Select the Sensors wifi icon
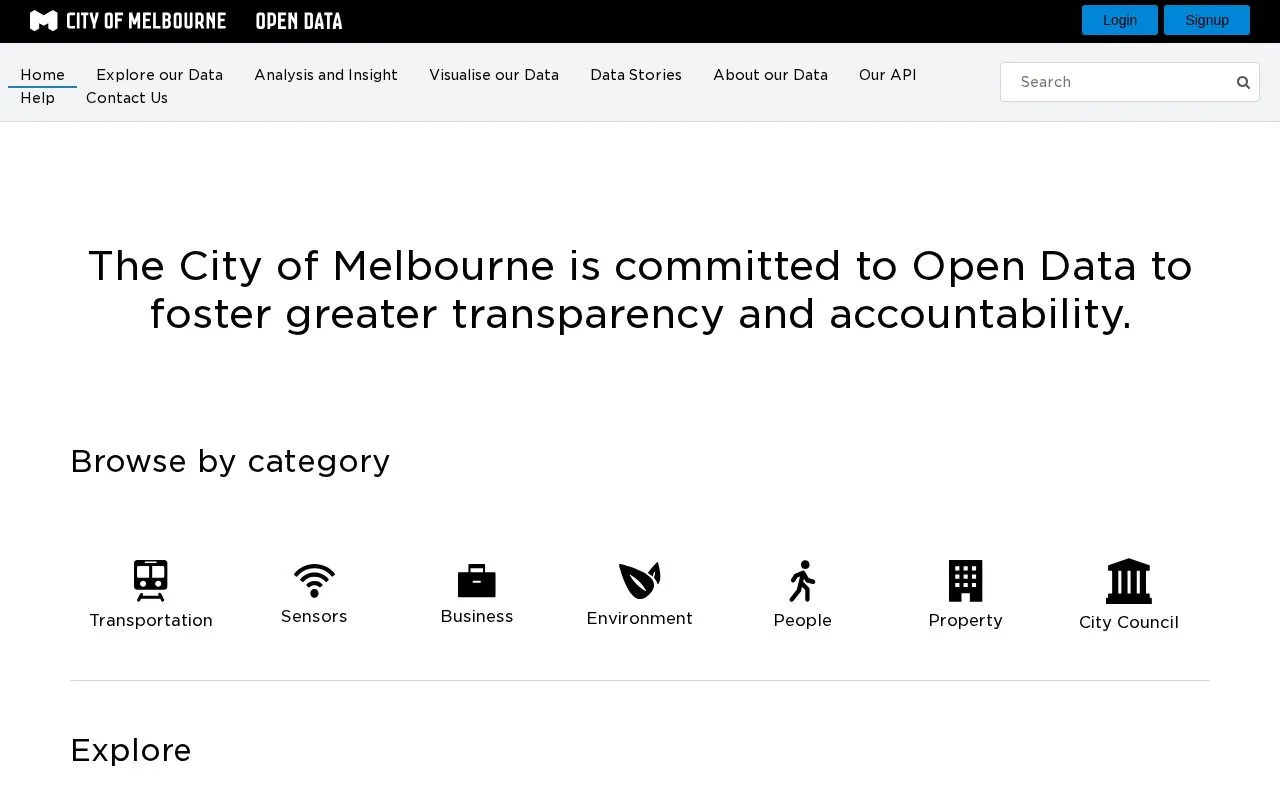The height and width of the screenshot is (800, 1280). pyautogui.click(x=314, y=580)
